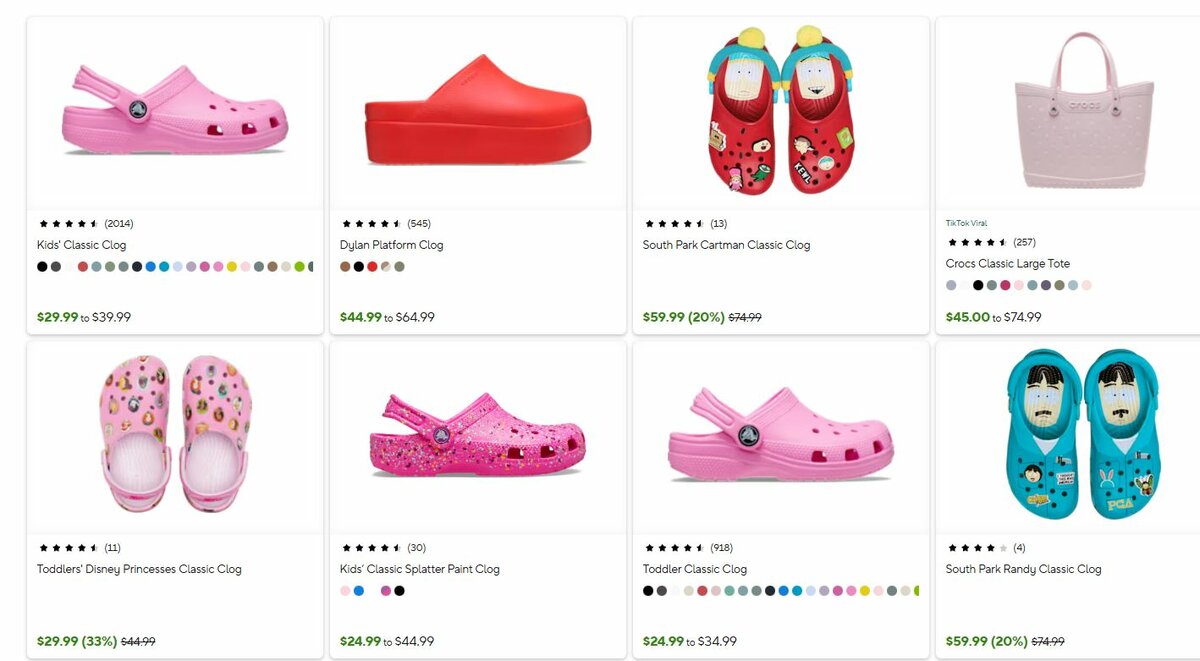1200x661 pixels.
Task: Click the stars on Crocs Classic Large Tote
Action: [x=977, y=243]
